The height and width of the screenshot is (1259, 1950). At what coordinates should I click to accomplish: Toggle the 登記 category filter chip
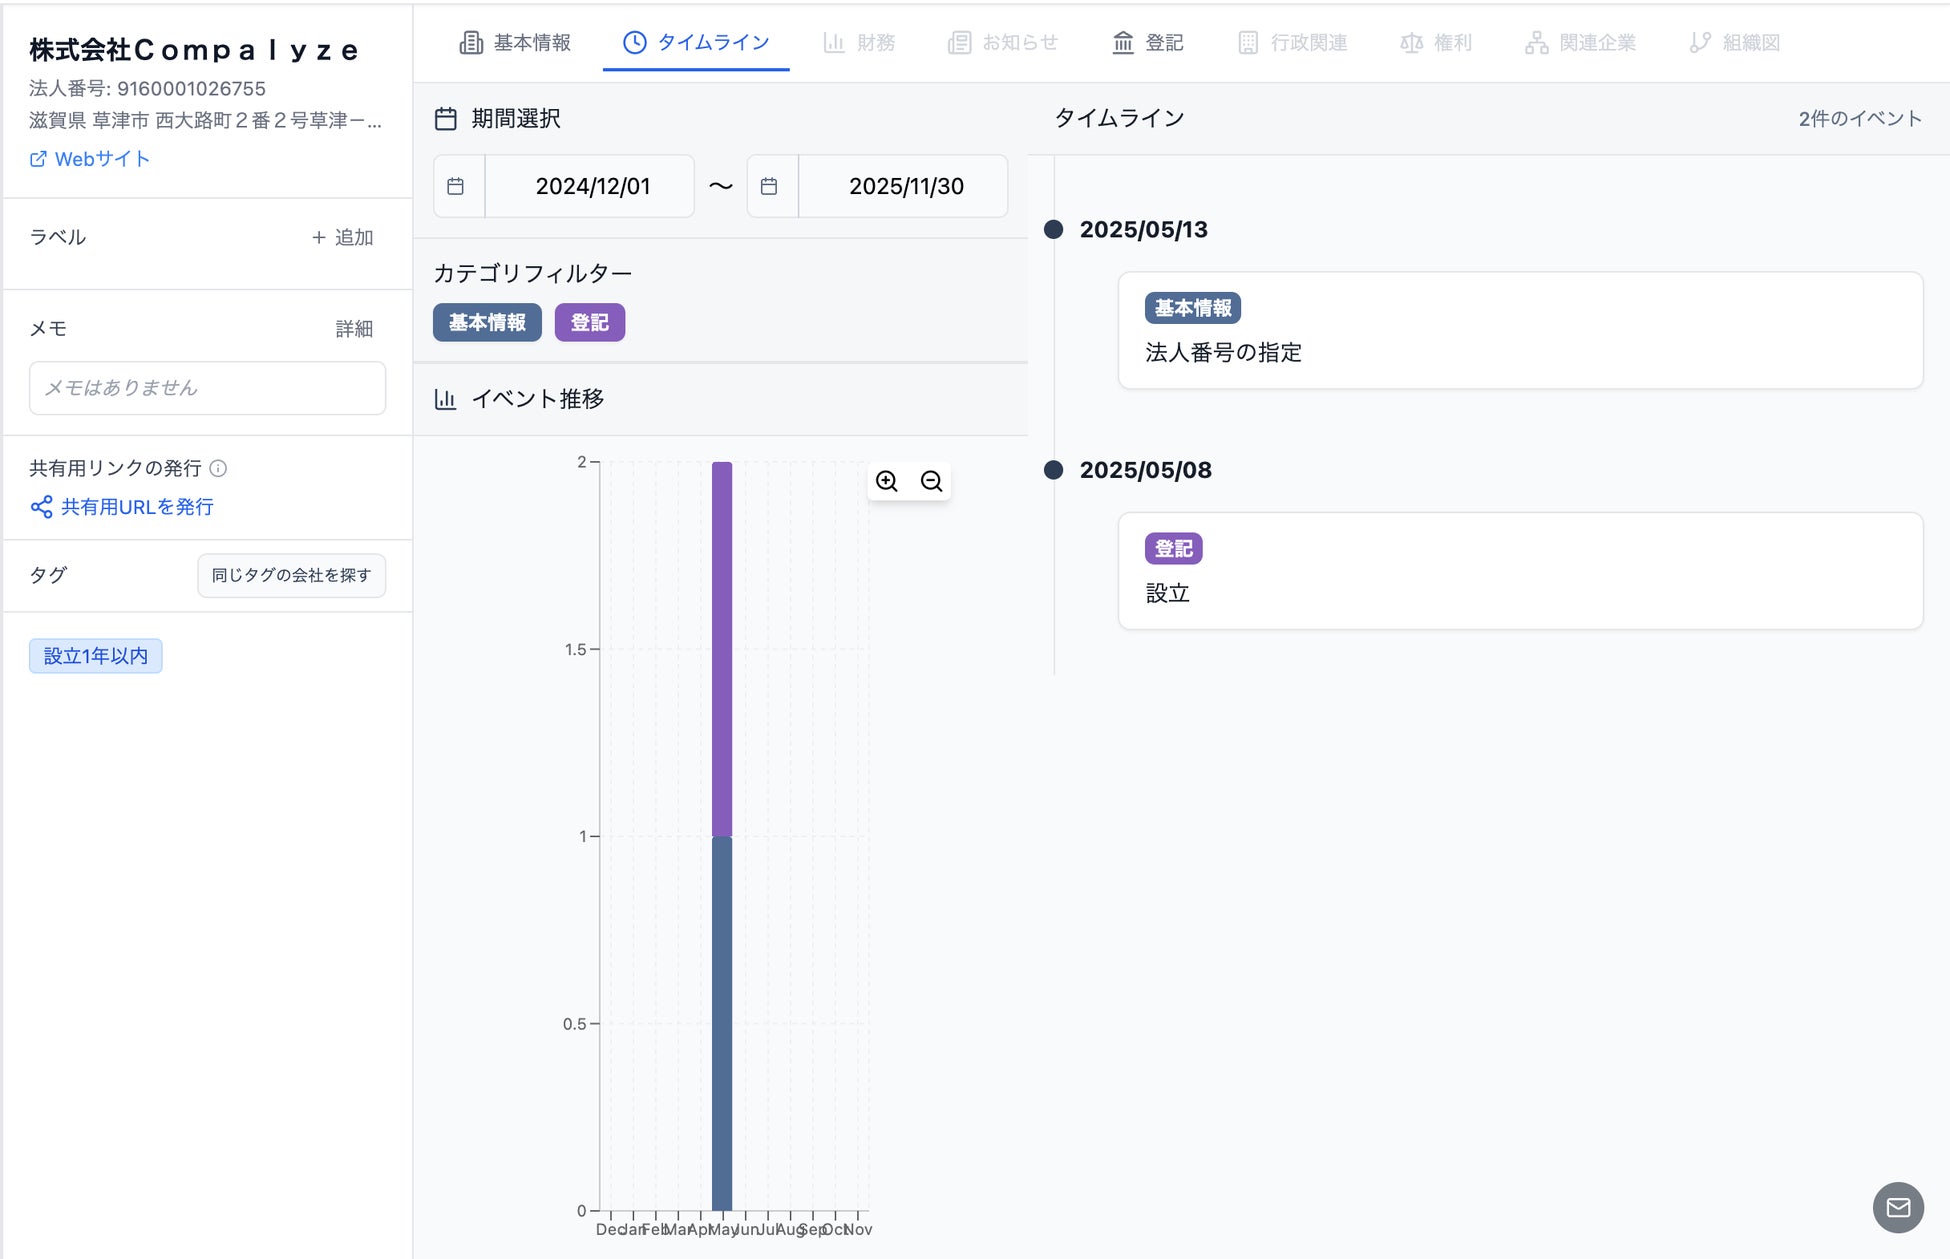click(589, 322)
